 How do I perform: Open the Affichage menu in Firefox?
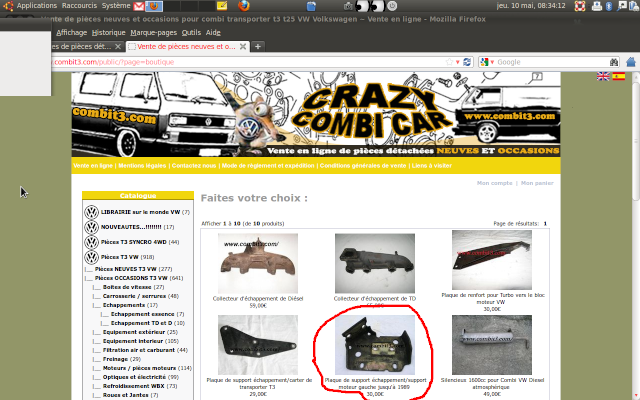point(71,33)
